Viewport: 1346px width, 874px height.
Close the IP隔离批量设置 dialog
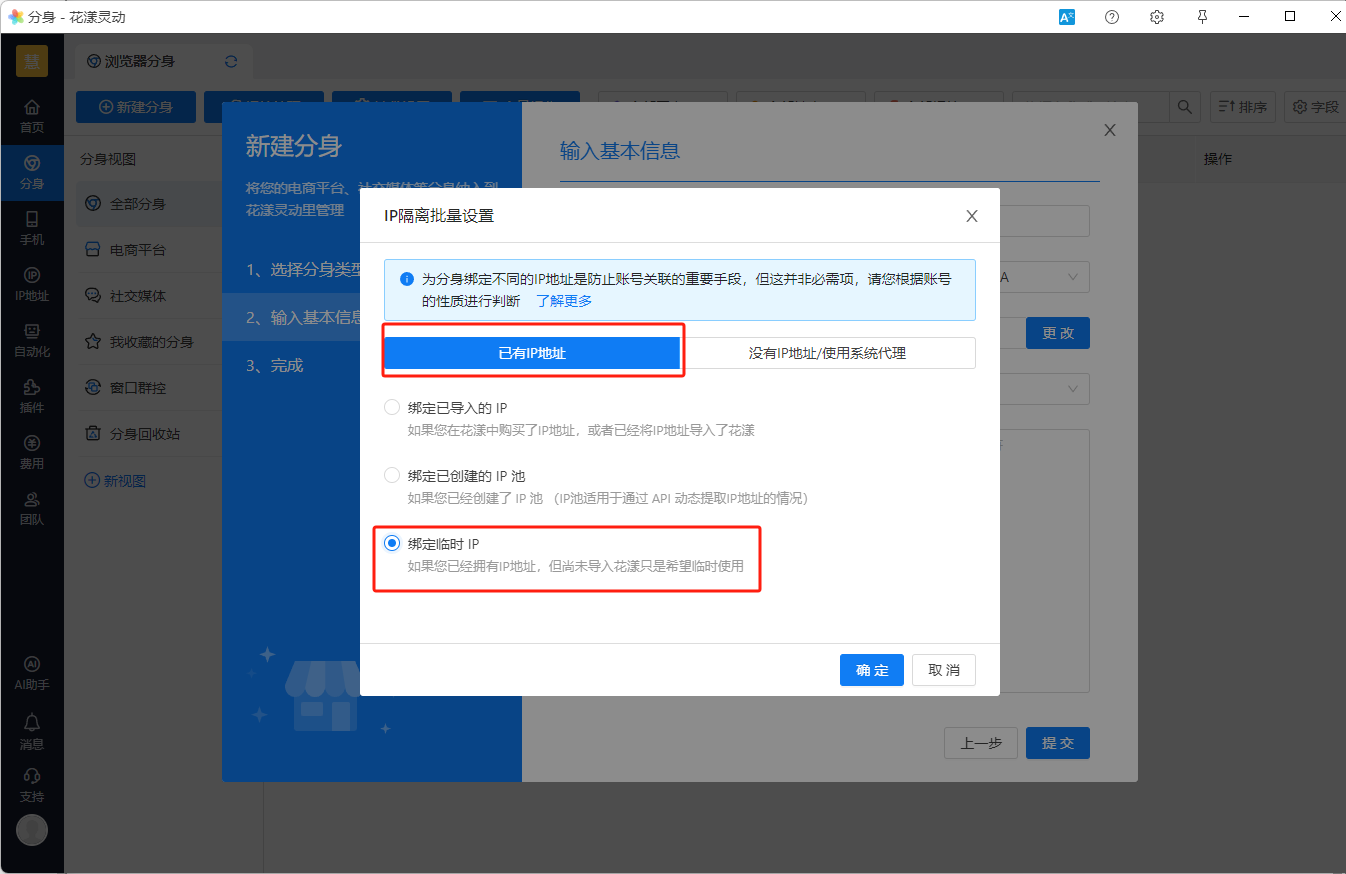971,216
